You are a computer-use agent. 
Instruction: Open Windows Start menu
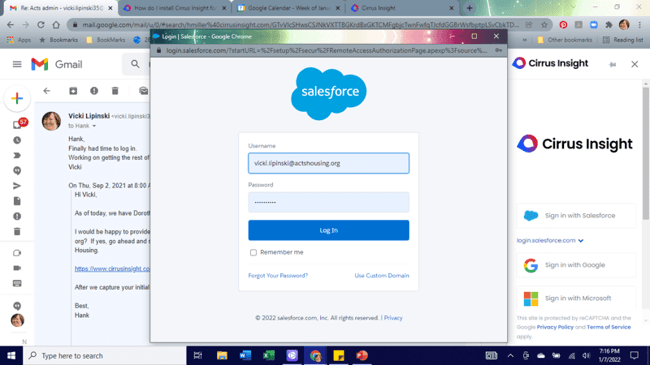pos(11,355)
